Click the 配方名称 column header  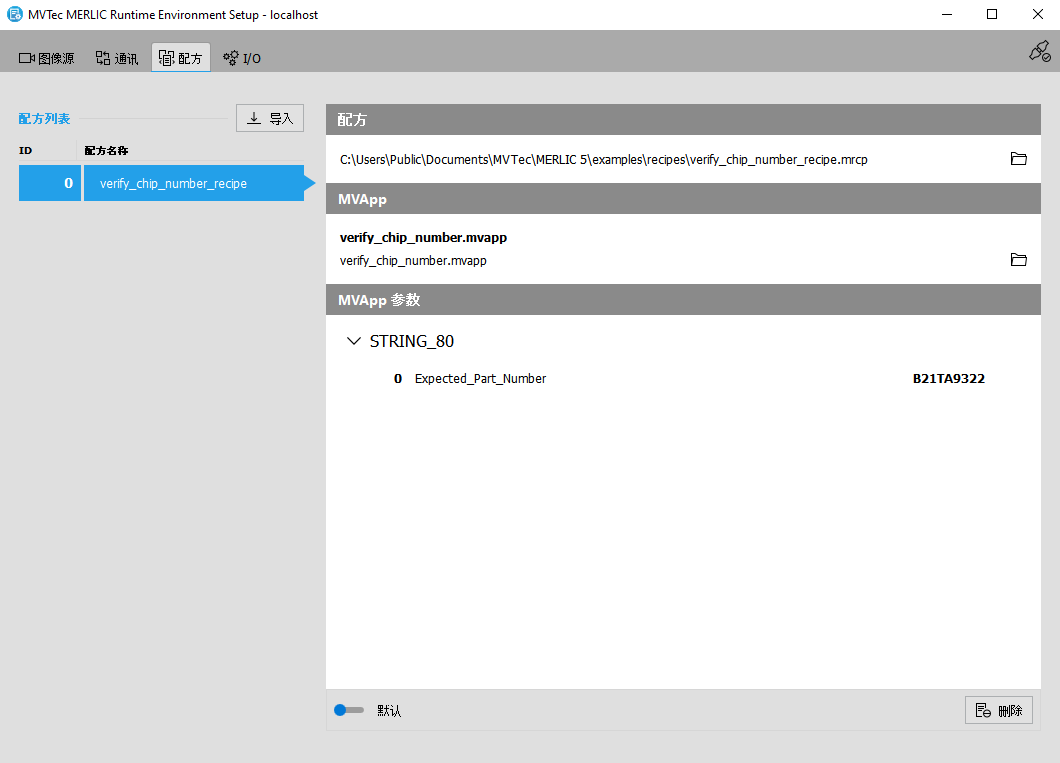[106, 150]
